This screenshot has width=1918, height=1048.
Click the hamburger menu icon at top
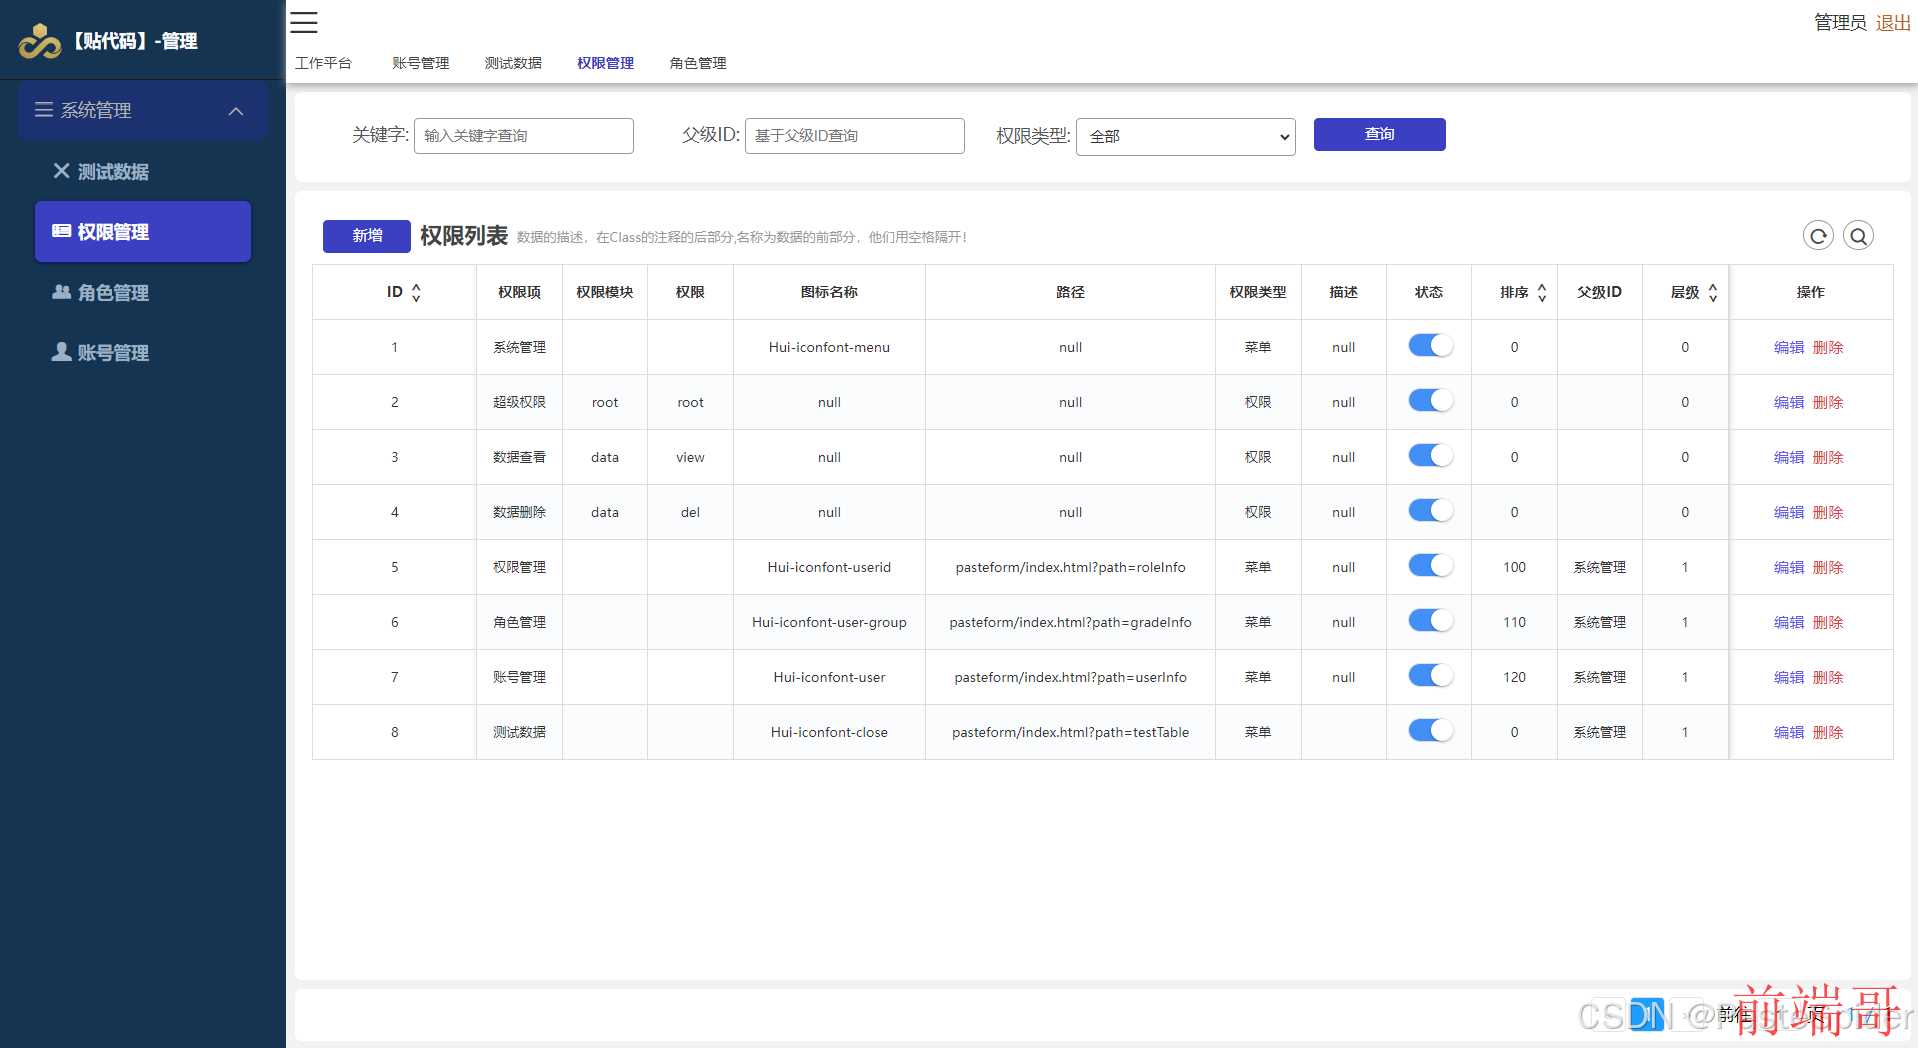pos(304,22)
